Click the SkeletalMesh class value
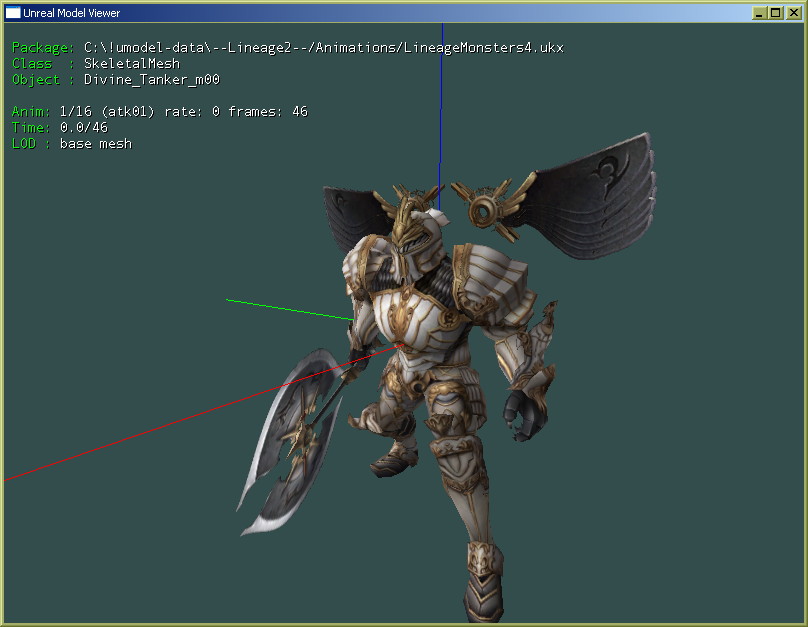 click(x=132, y=64)
